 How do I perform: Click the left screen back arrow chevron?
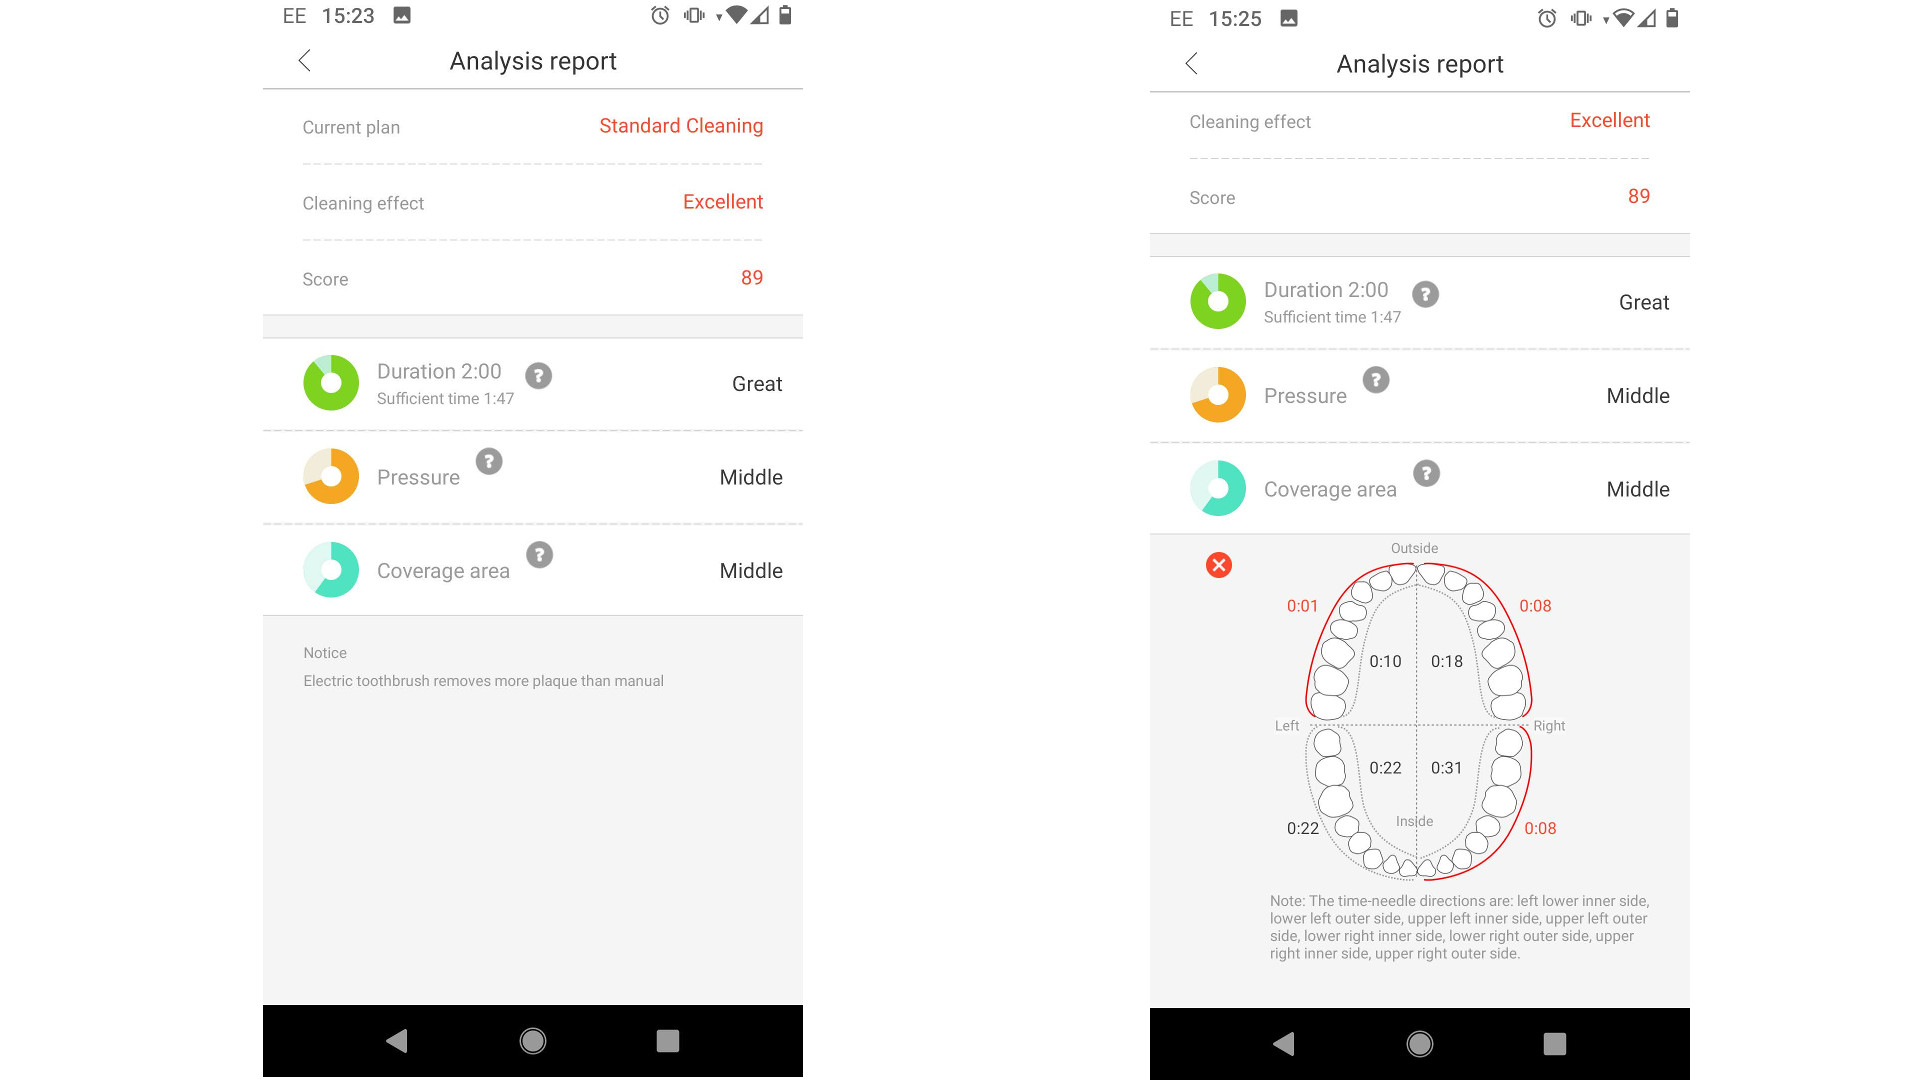(305, 62)
